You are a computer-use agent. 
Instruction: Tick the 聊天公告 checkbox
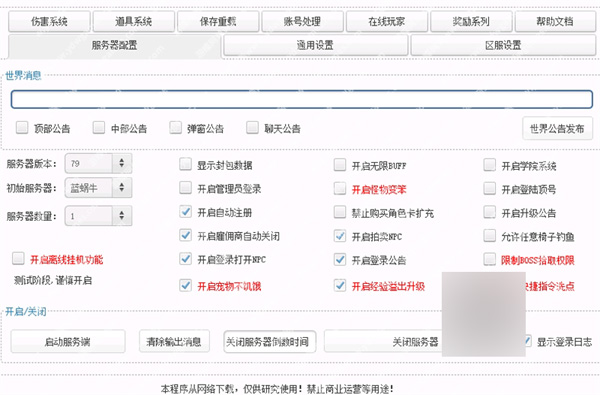tap(253, 127)
